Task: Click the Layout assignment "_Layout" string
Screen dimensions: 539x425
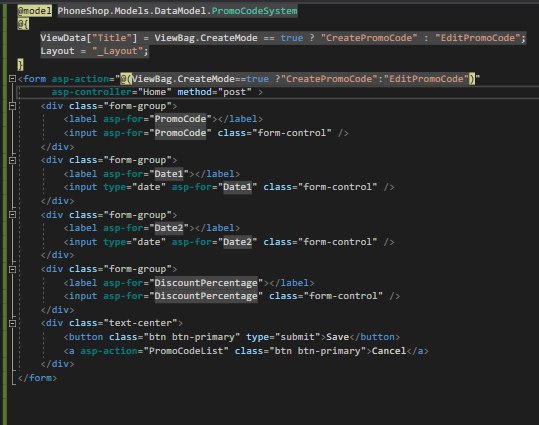Action: (x=118, y=51)
